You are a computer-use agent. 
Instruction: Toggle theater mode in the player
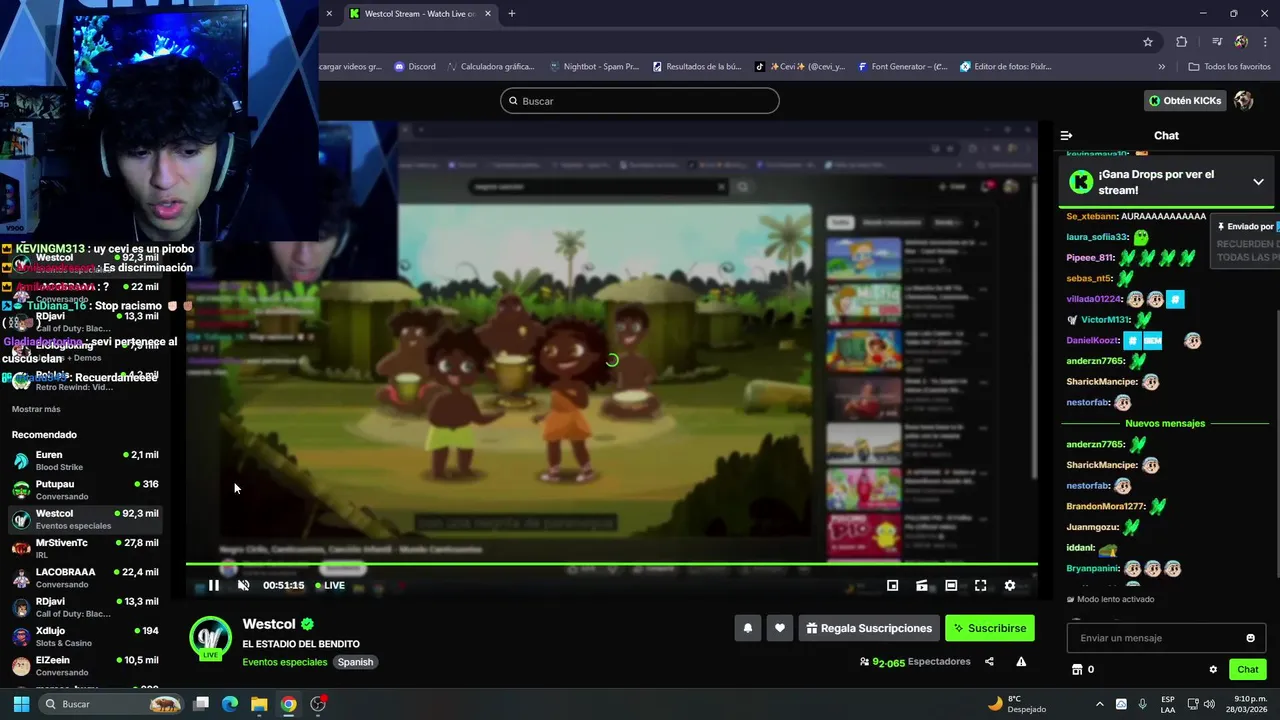(x=951, y=585)
